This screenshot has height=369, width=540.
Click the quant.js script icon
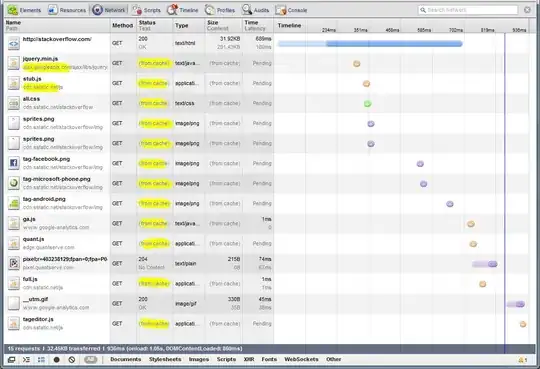[14, 243]
